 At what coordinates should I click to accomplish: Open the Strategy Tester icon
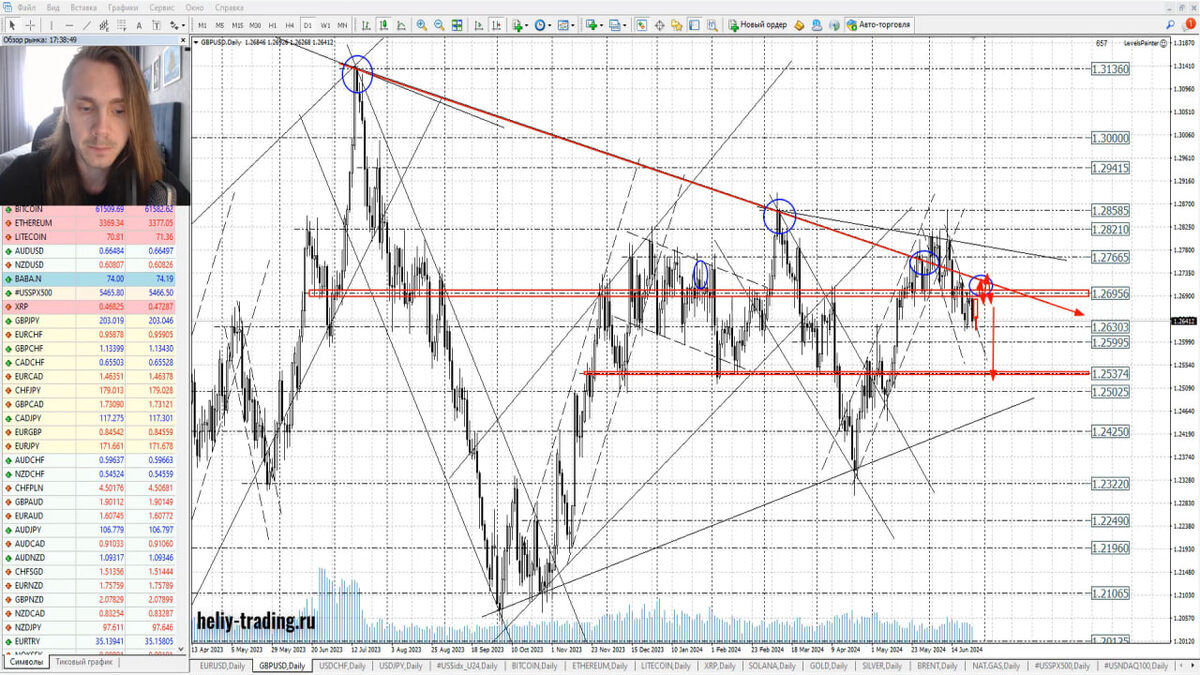[712, 24]
